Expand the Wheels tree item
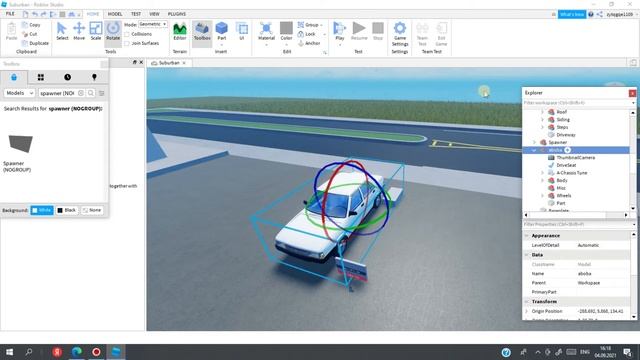 coord(542,196)
